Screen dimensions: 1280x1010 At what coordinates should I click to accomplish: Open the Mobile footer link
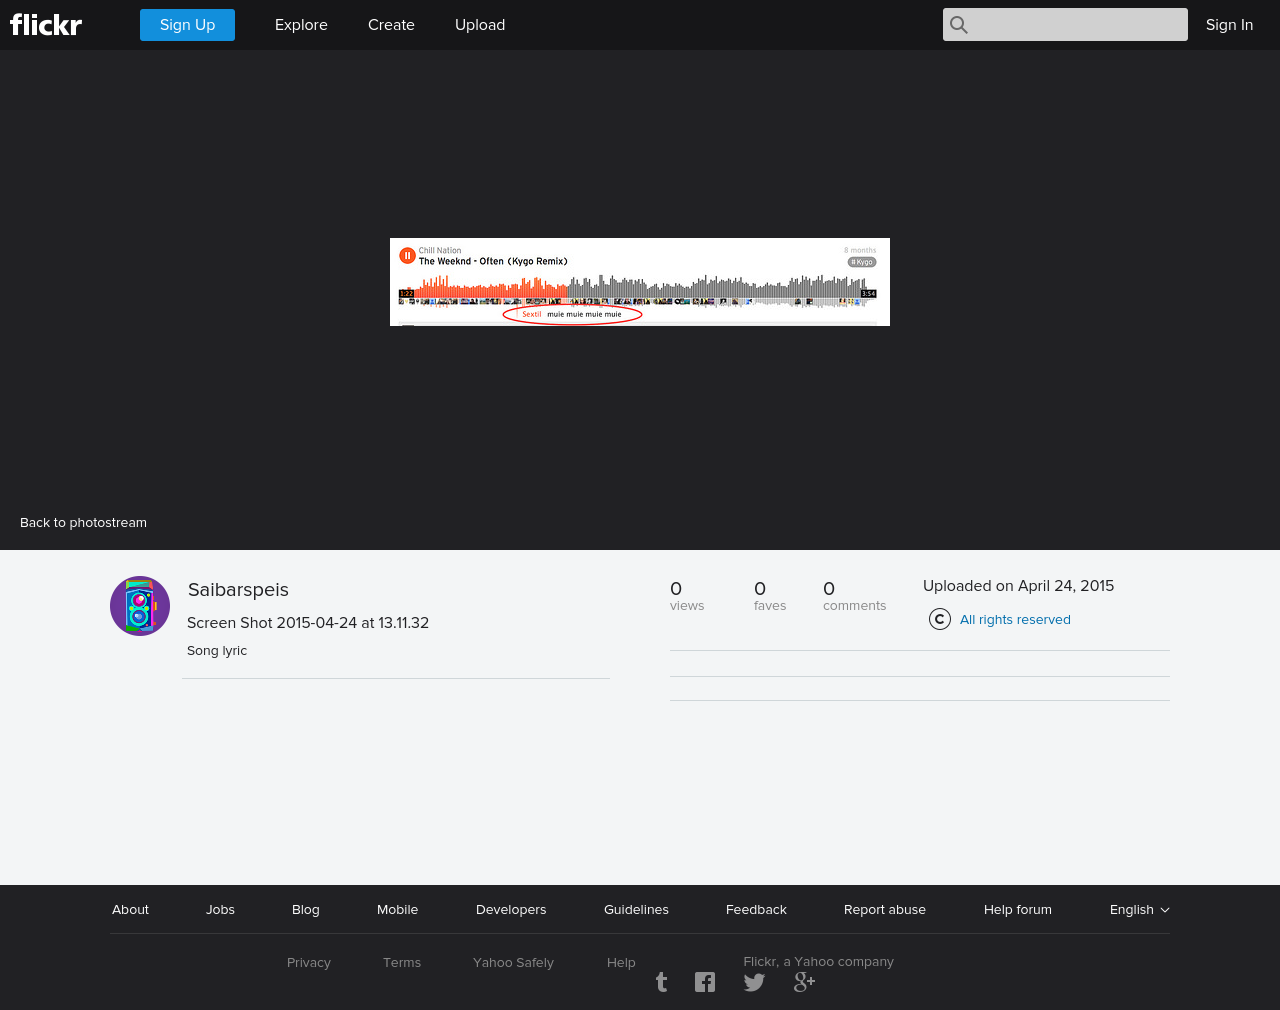397,909
